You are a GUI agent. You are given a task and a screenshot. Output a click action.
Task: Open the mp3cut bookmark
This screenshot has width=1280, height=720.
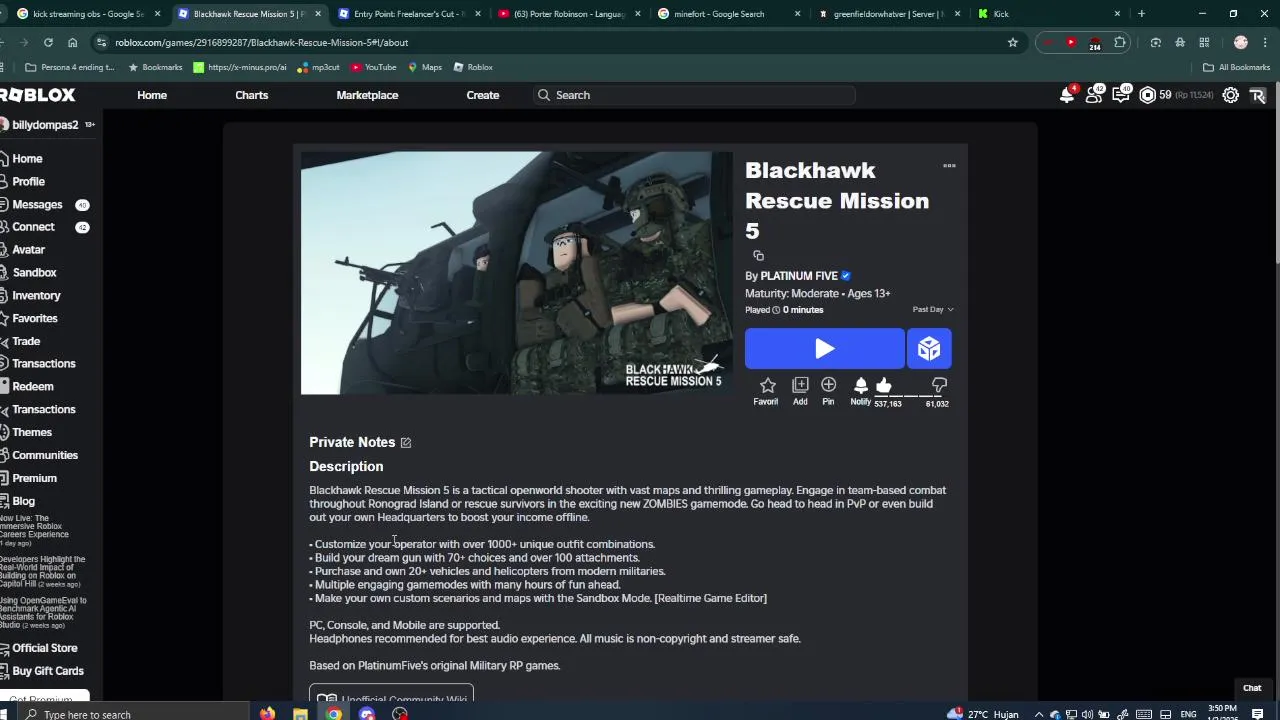click(317, 67)
